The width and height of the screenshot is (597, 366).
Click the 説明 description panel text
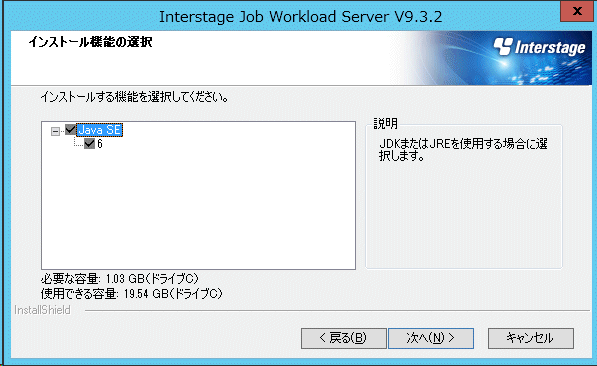(463, 150)
